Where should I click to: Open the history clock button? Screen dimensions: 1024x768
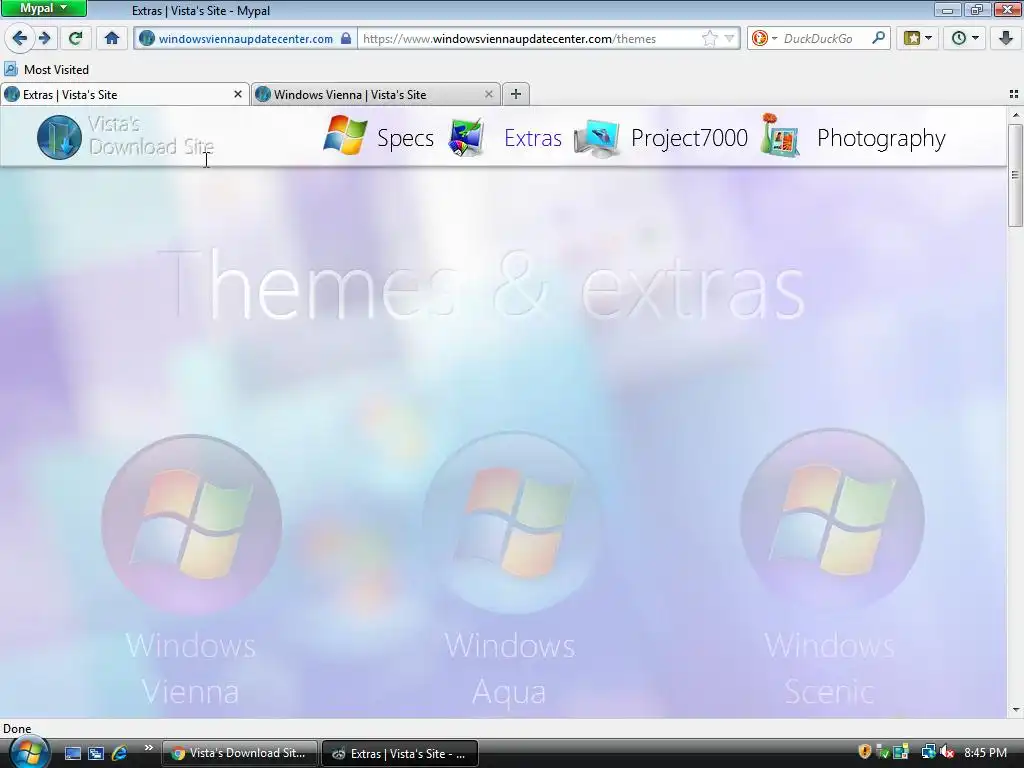click(958, 39)
